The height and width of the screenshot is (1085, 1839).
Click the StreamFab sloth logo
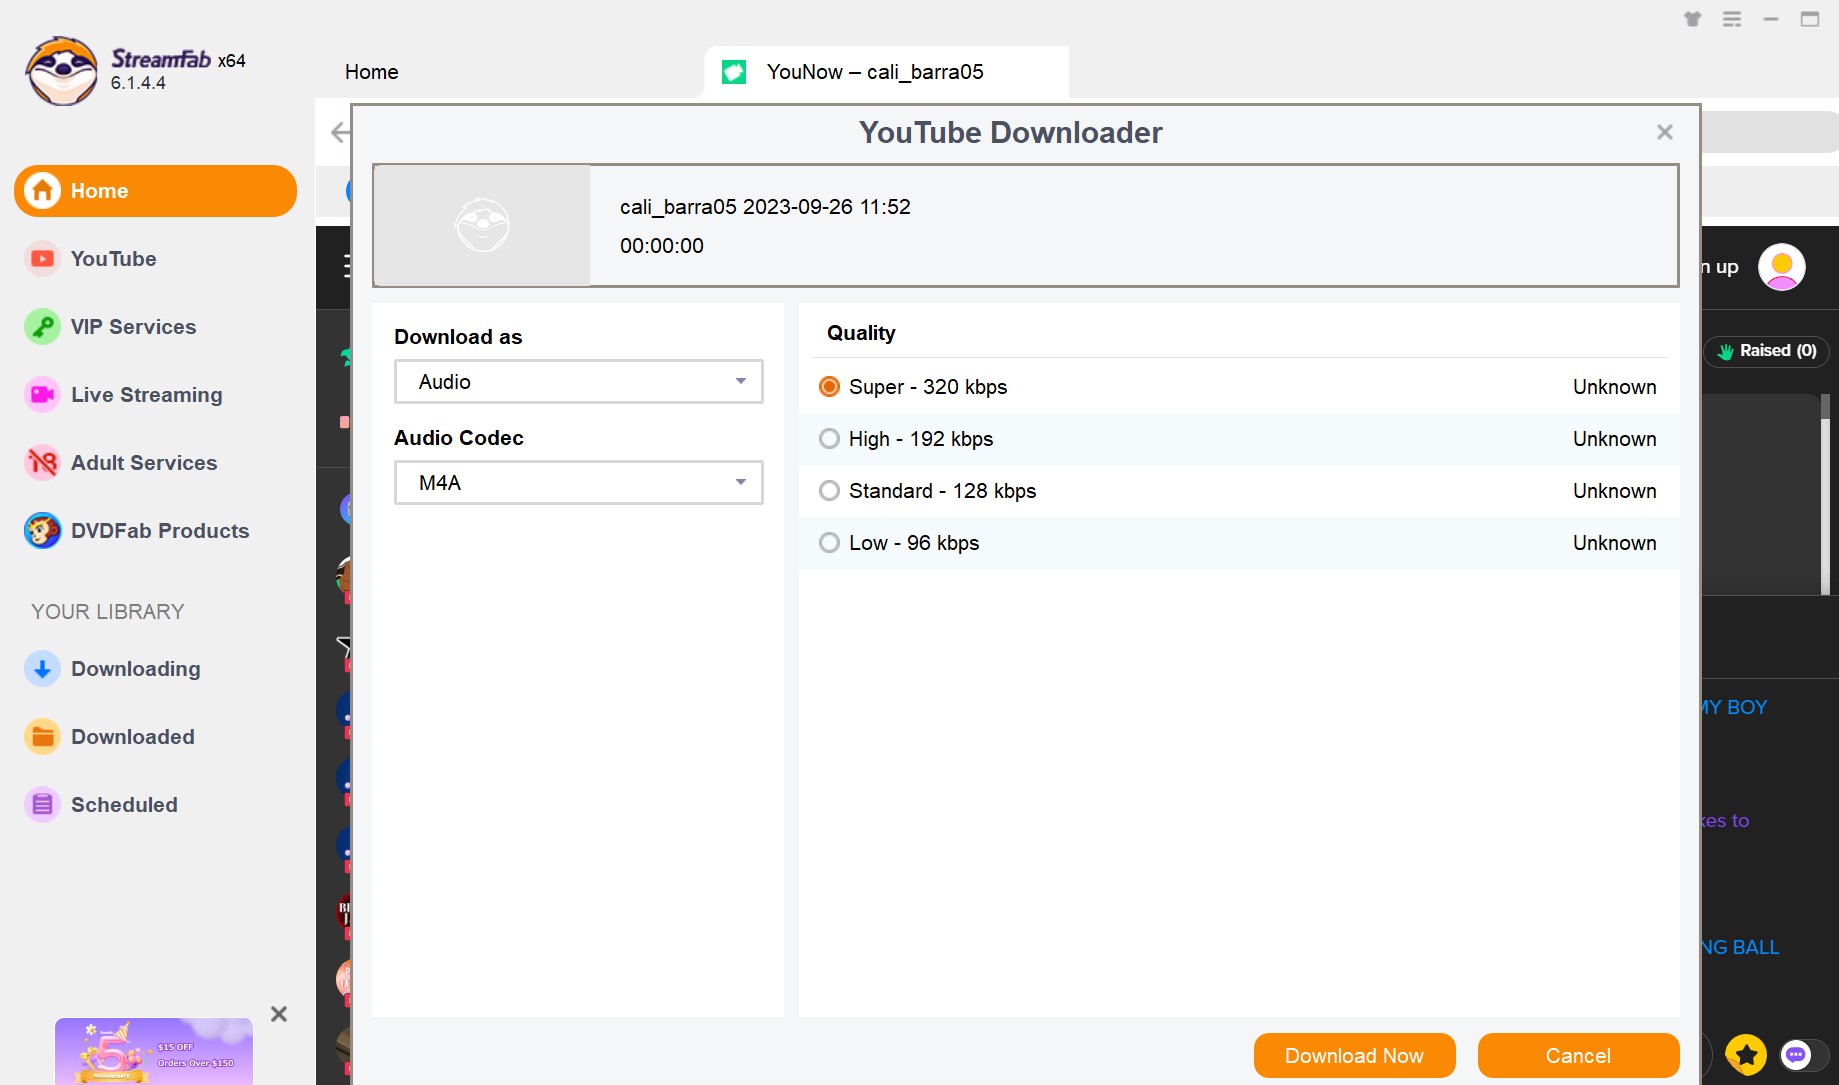point(62,71)
